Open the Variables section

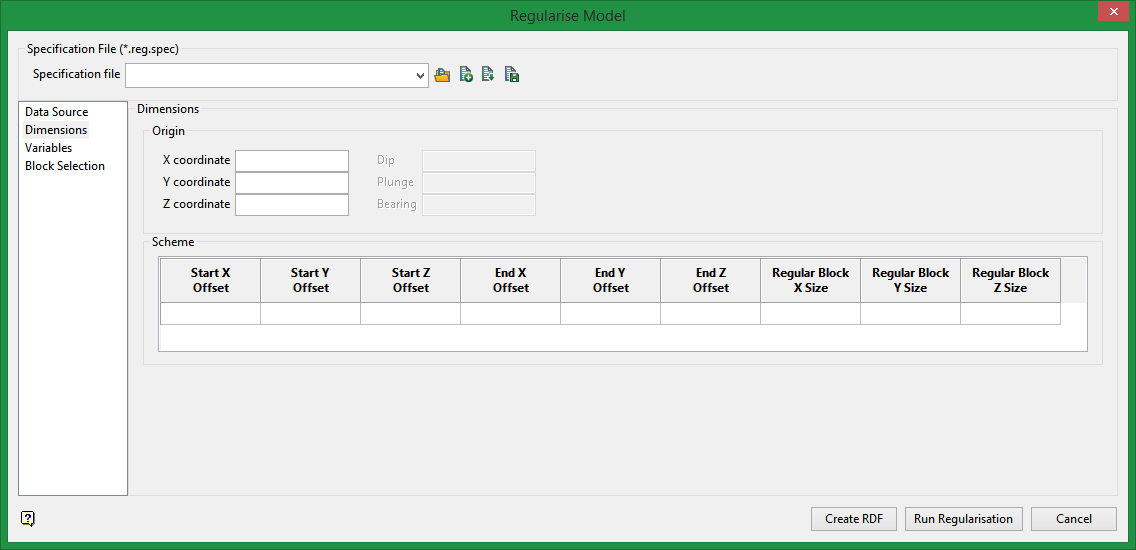(x=49, y=148)
